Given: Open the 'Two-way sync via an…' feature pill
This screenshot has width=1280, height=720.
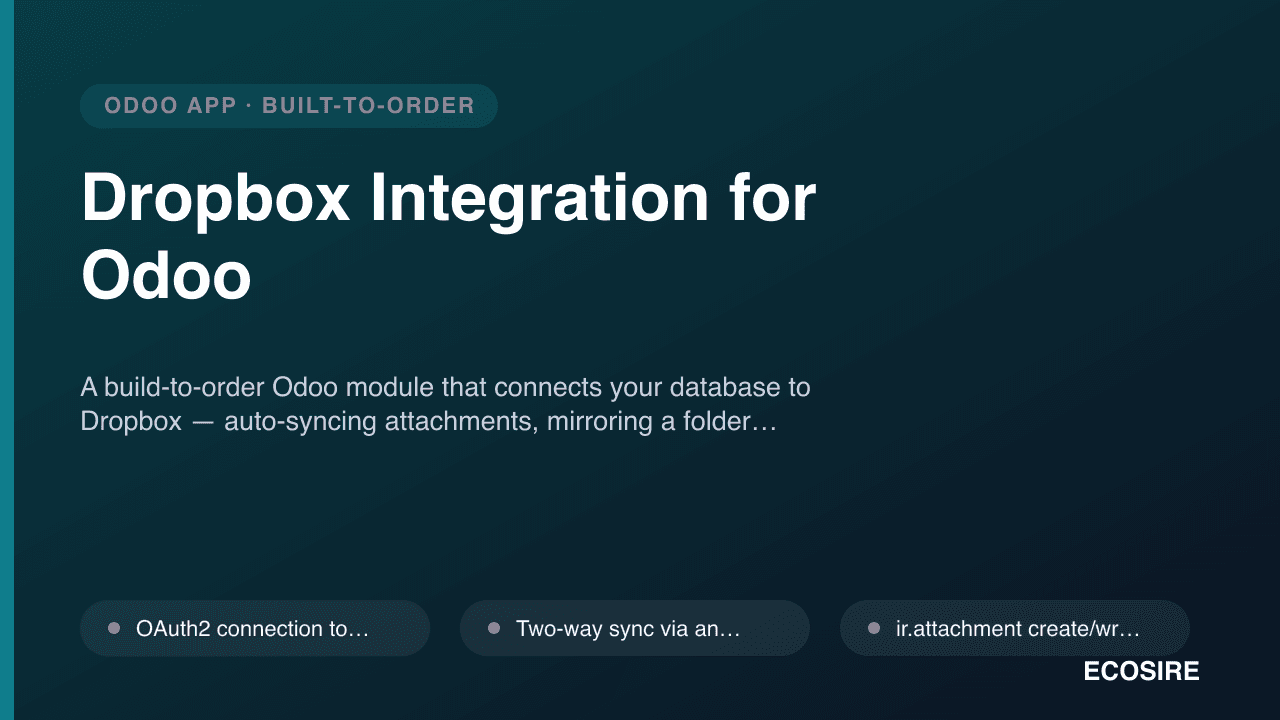Looking at the screenshot, I should (x=635, y=628).
